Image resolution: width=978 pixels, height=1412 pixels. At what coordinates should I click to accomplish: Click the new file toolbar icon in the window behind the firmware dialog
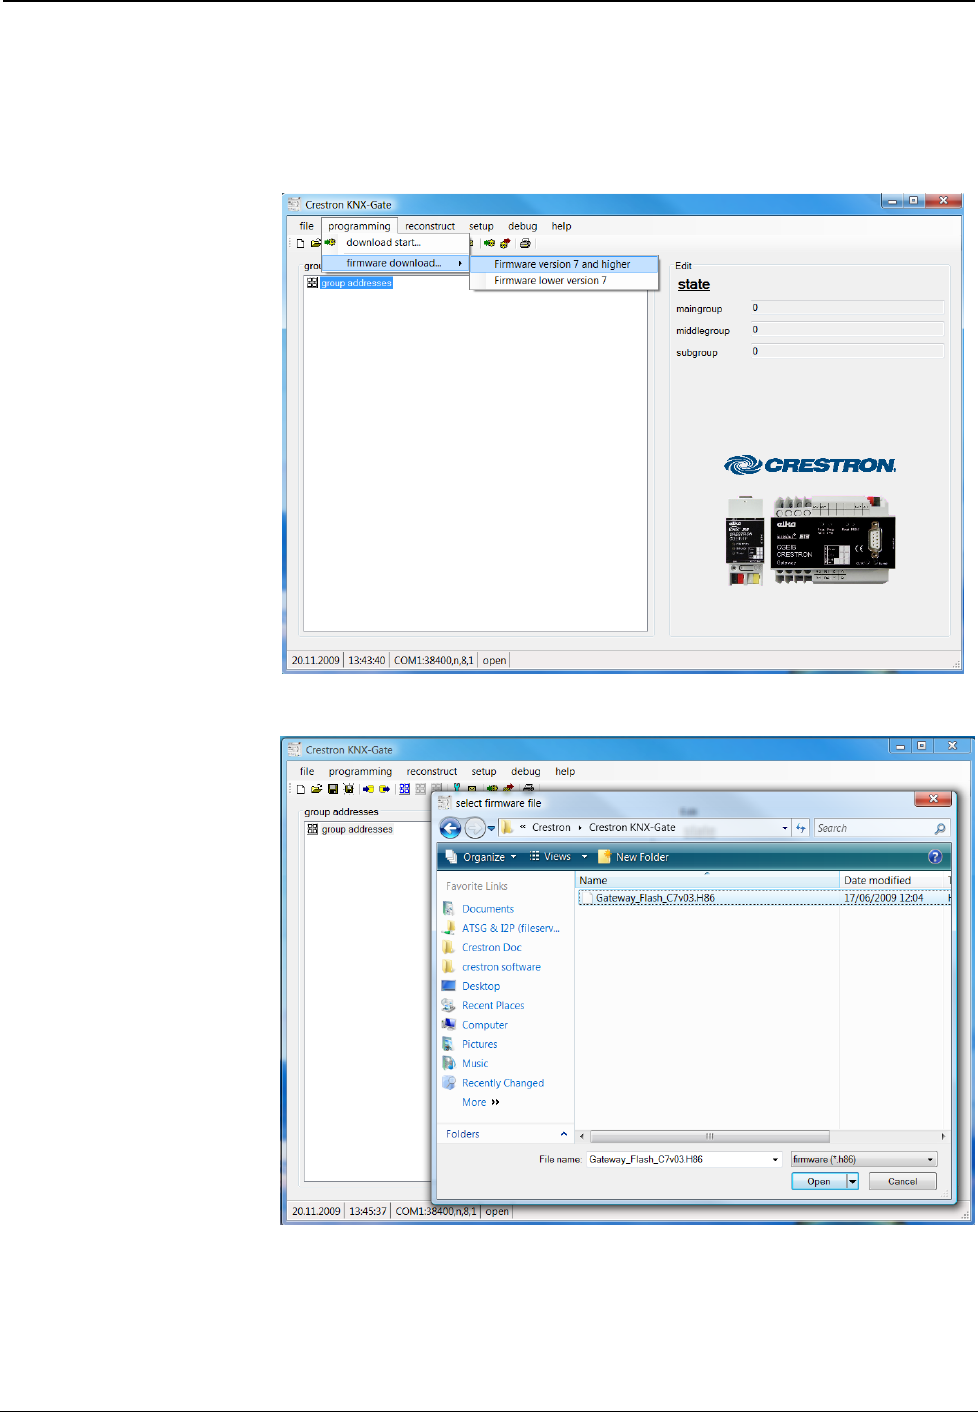(300, 789)
